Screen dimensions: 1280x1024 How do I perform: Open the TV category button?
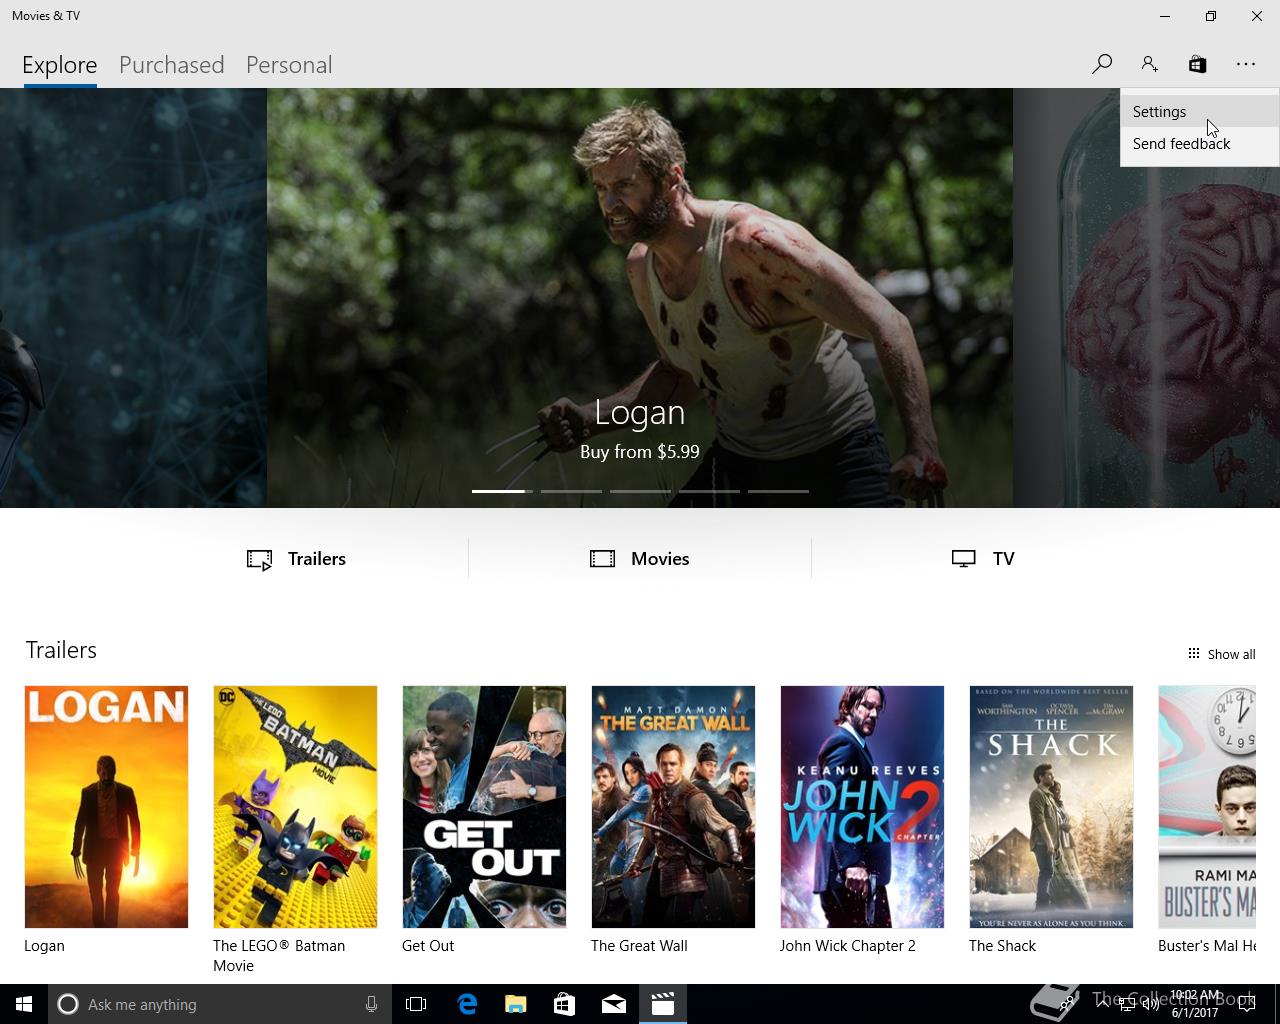(983, 559)
